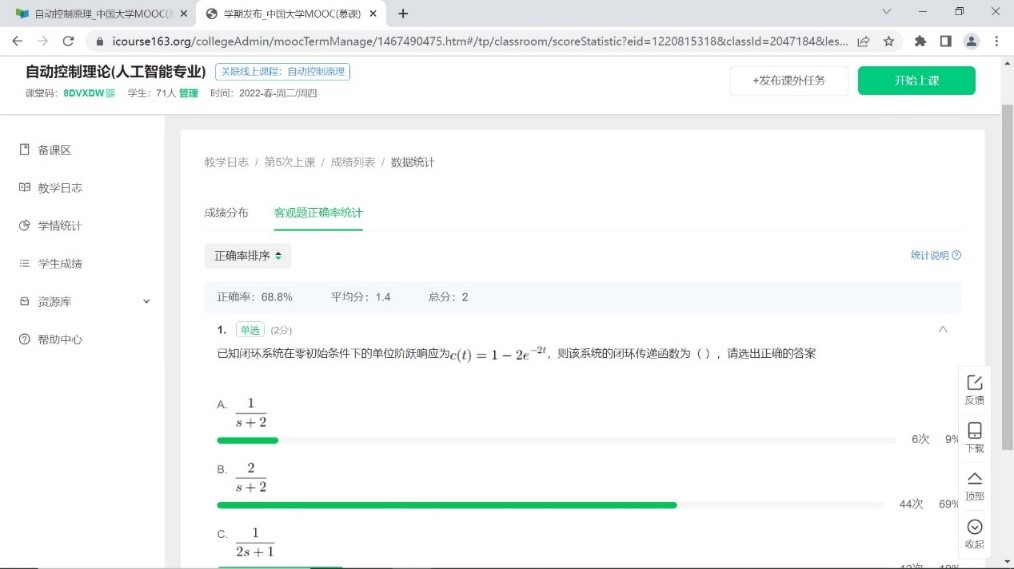
Task: Open the 正确率排序 sort dropdown
Action: [248, 256]
